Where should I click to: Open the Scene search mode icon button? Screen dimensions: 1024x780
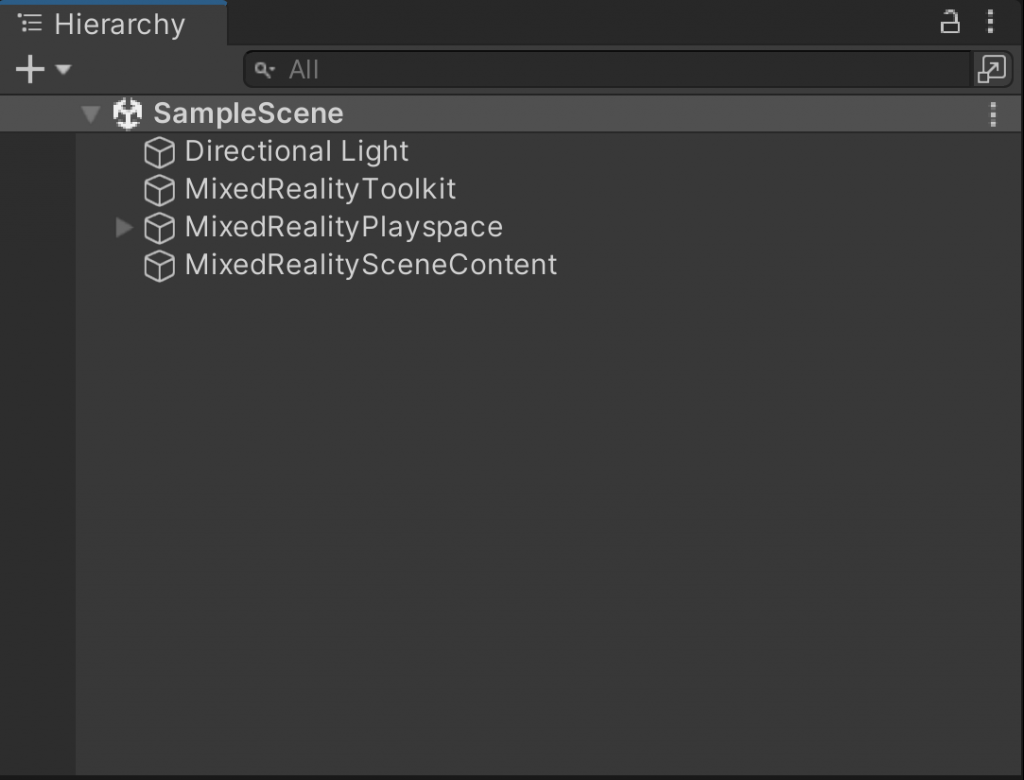pyautogui.click(x=991, y=69)
